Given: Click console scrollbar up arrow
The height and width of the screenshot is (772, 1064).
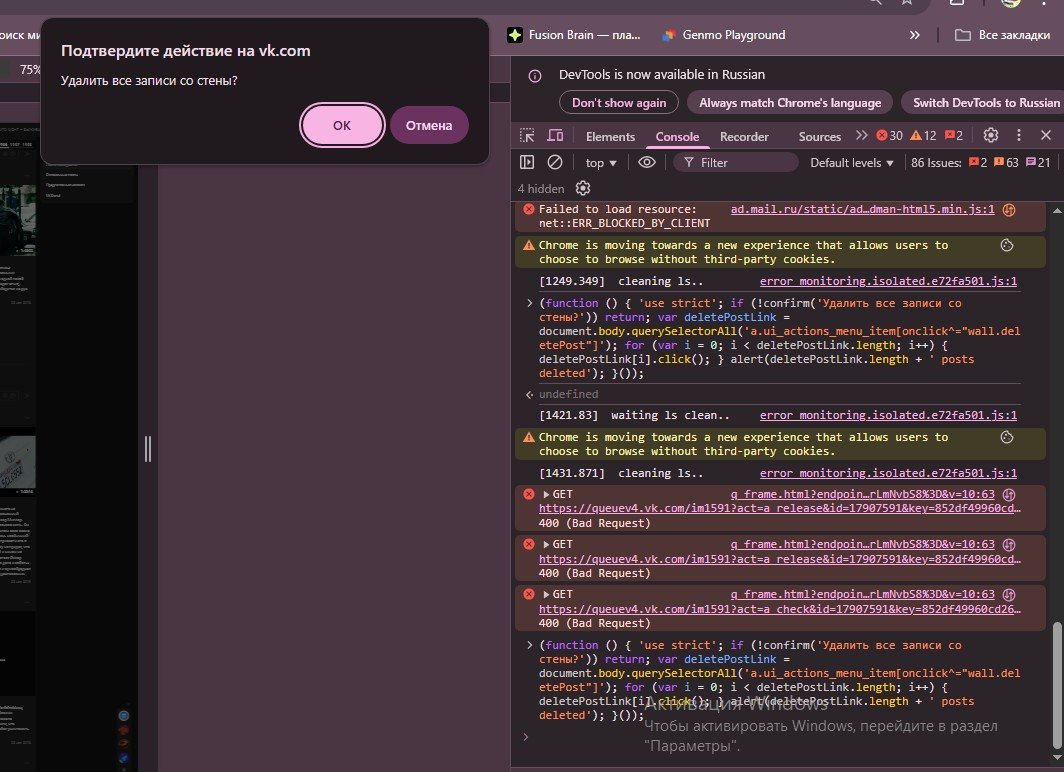Looking at the screenshot, I should 1057,211.
